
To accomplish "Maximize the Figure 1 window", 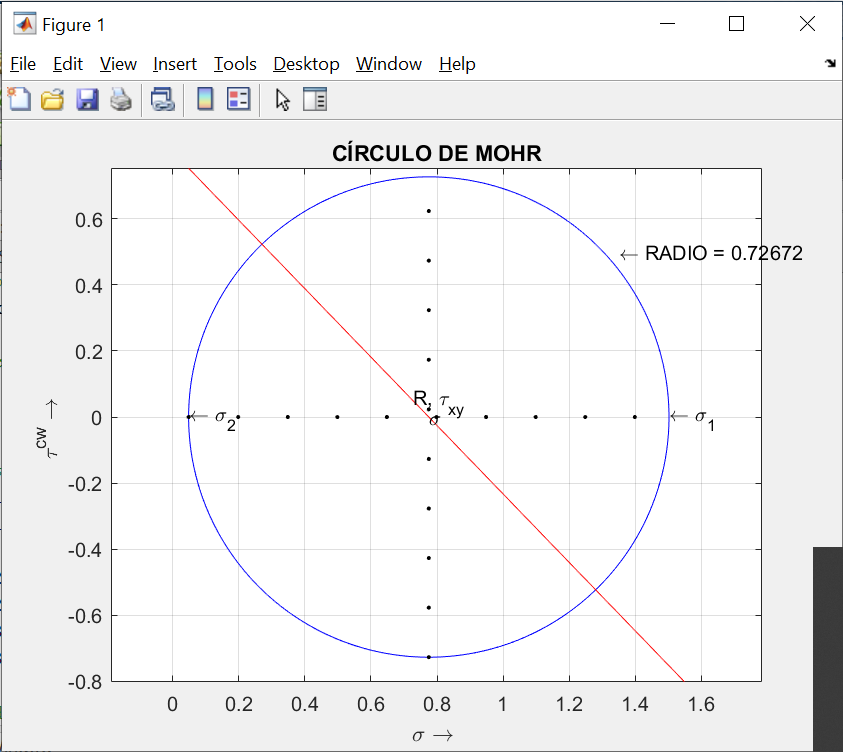I will click(736, 24).
